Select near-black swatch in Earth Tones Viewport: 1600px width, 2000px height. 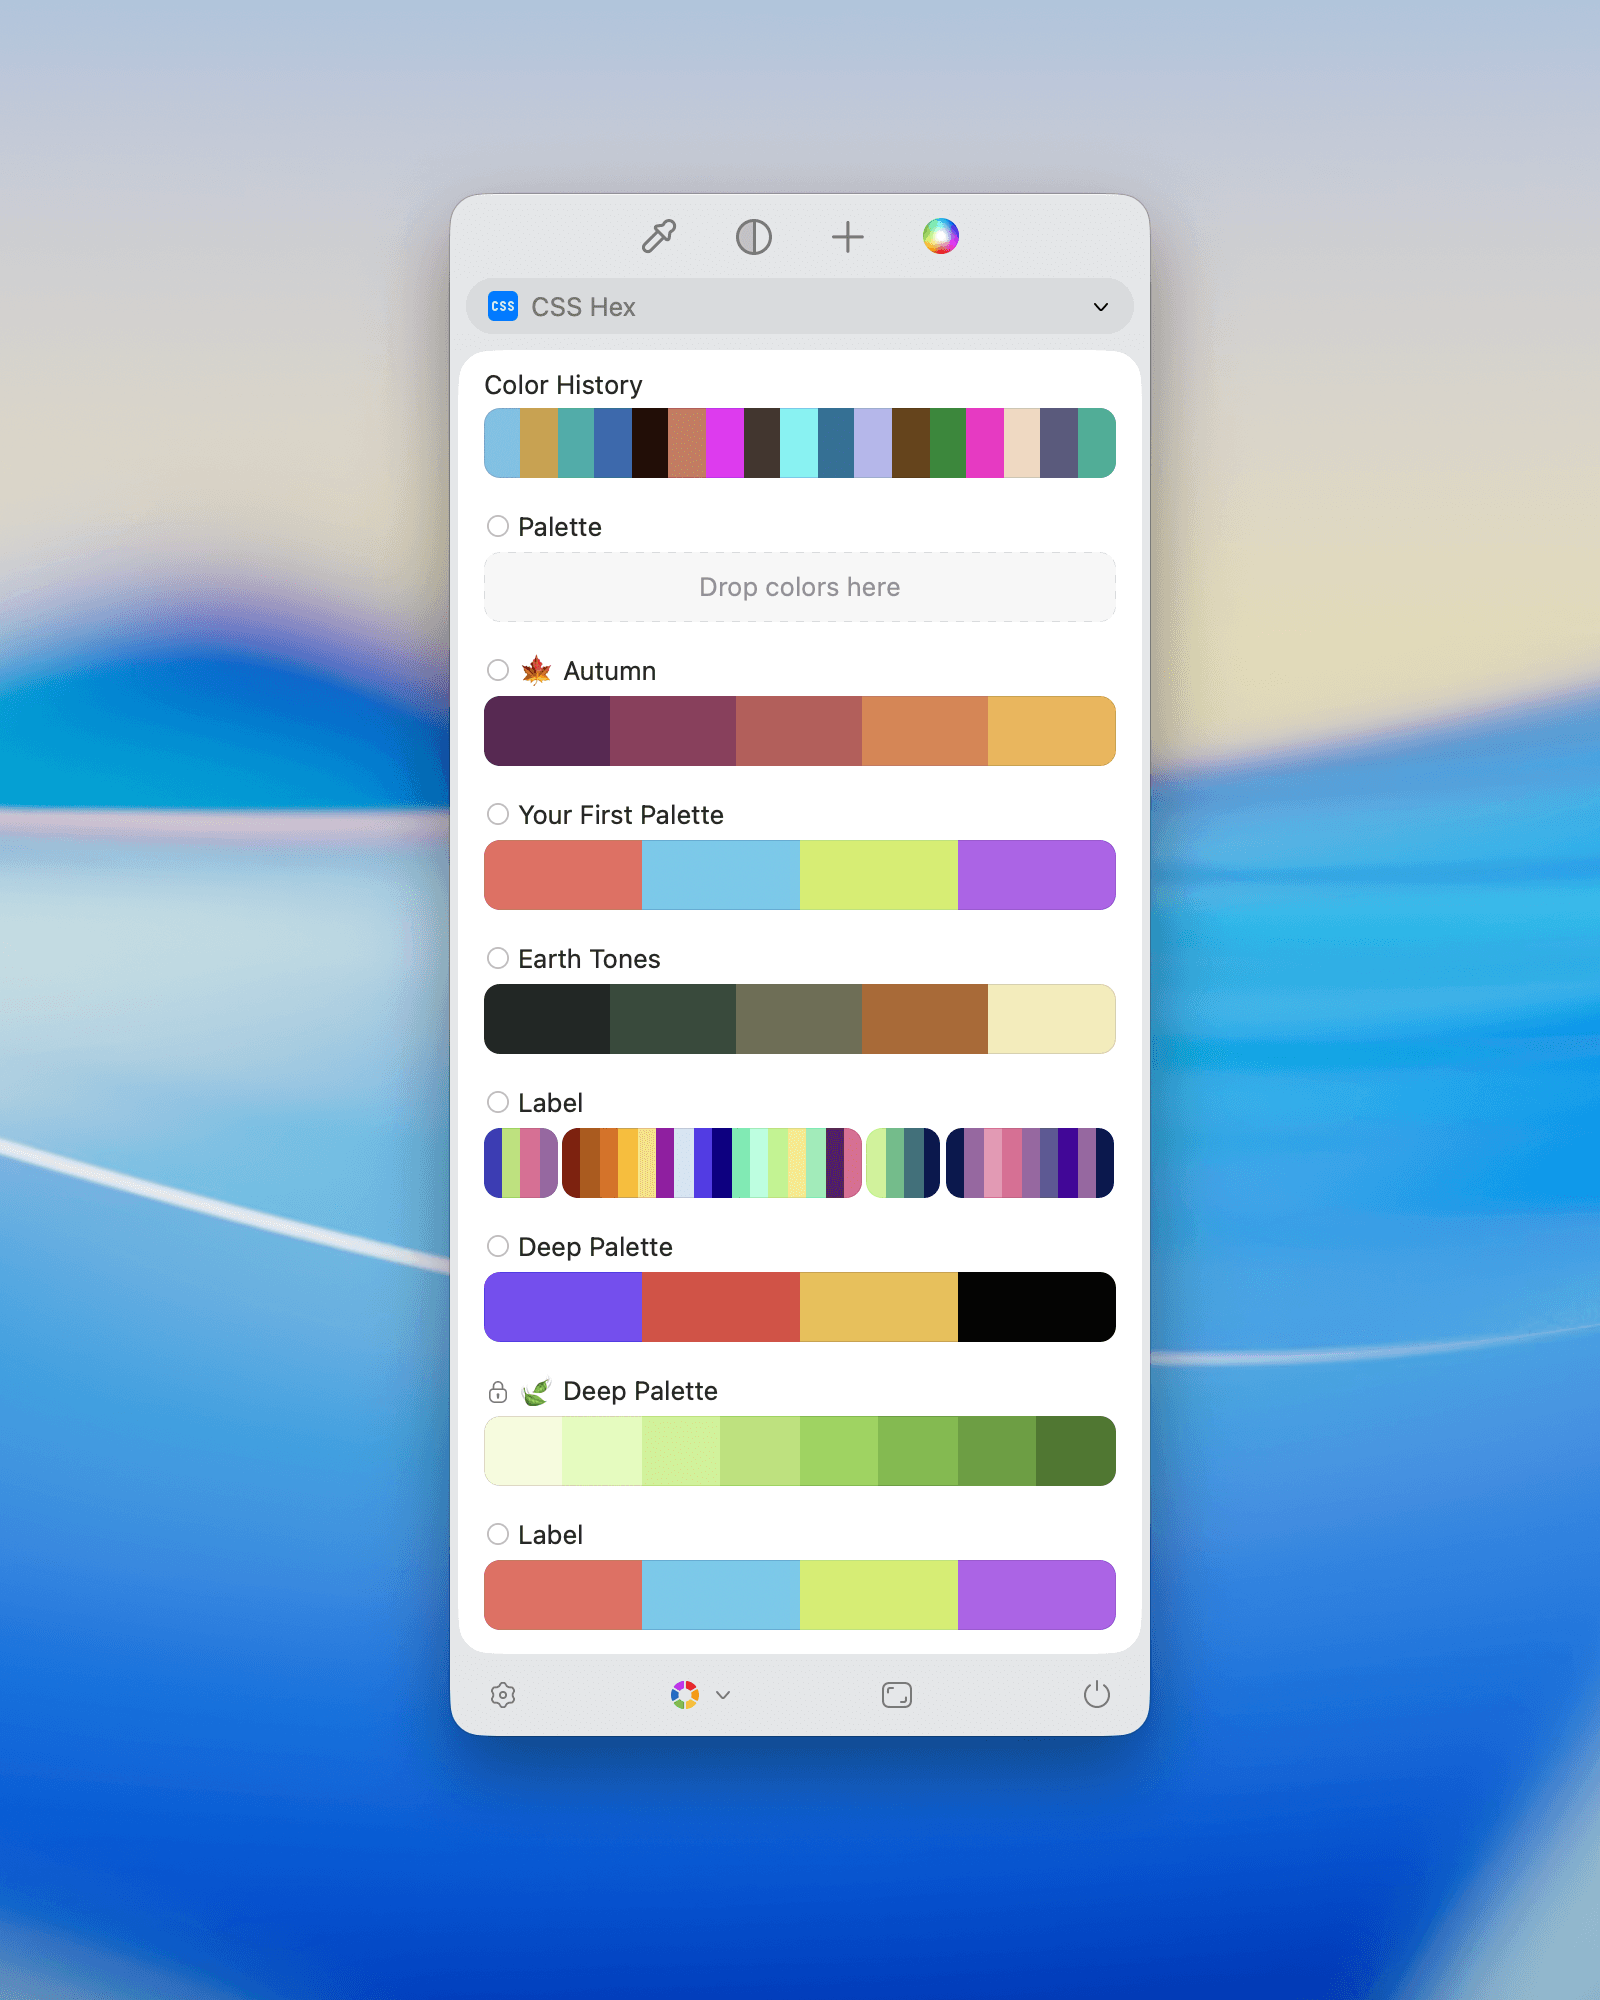[x=547, y=1019]
